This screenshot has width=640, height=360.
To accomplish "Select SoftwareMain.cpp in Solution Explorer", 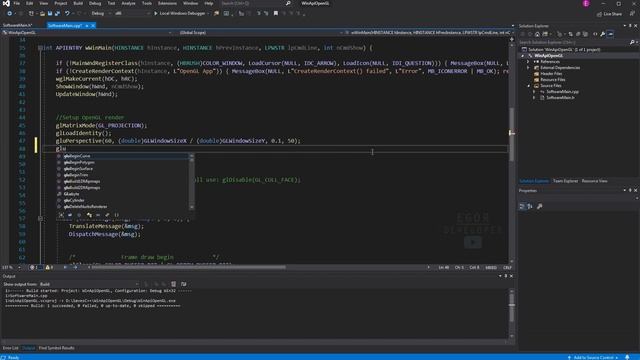I will tap(562, 92).
